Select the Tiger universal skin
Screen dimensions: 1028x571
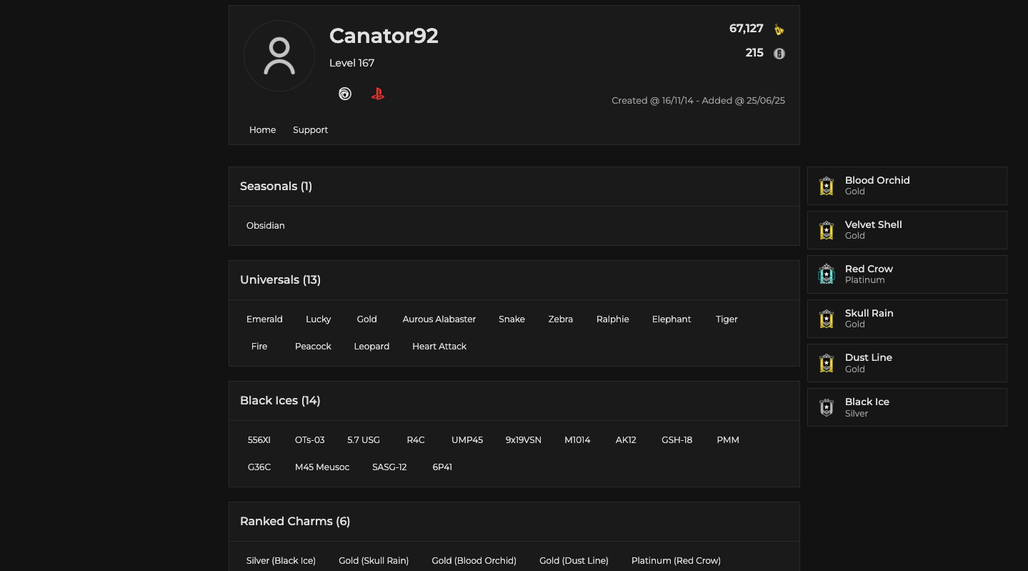point(726,319)
